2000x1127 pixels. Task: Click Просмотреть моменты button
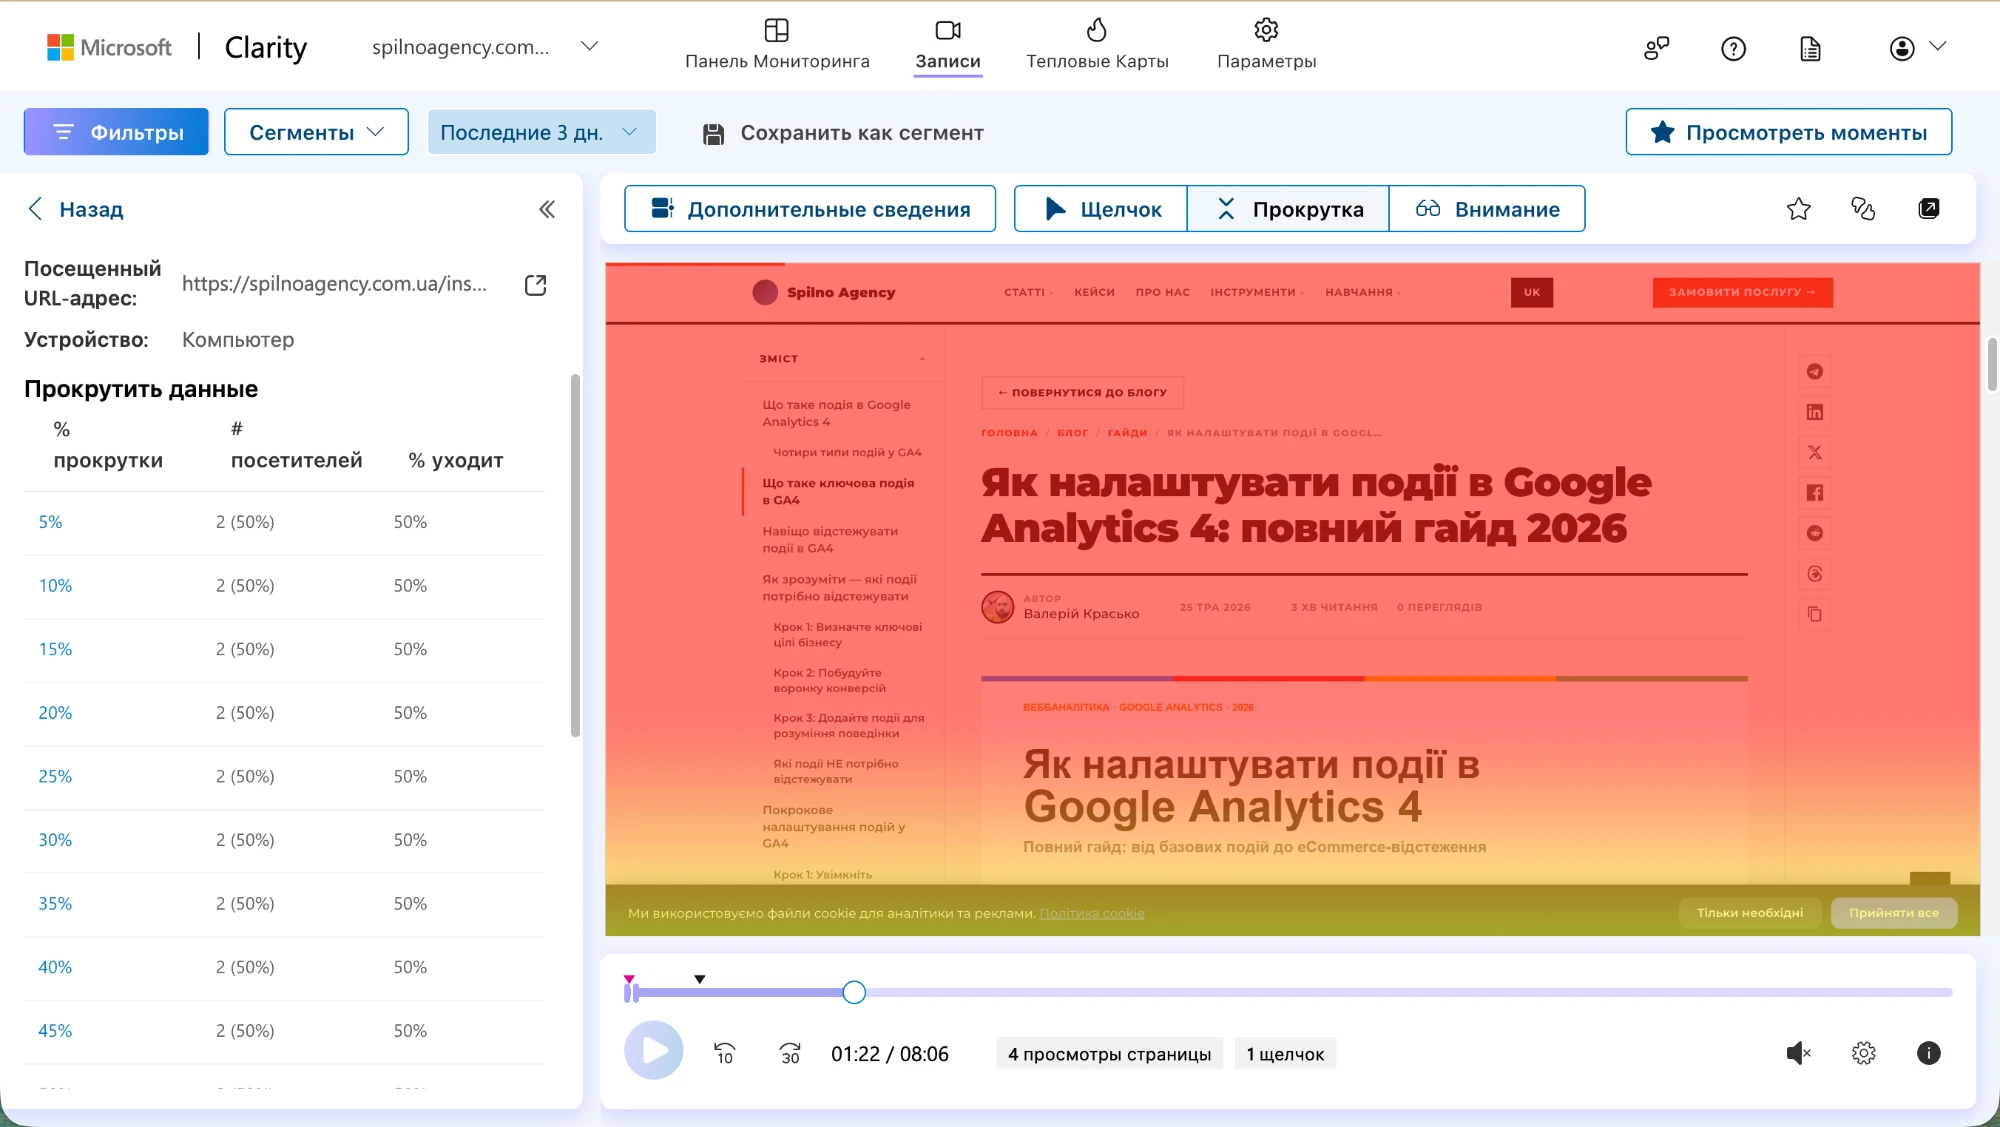pyautogui.click(x=1788, y=132)
